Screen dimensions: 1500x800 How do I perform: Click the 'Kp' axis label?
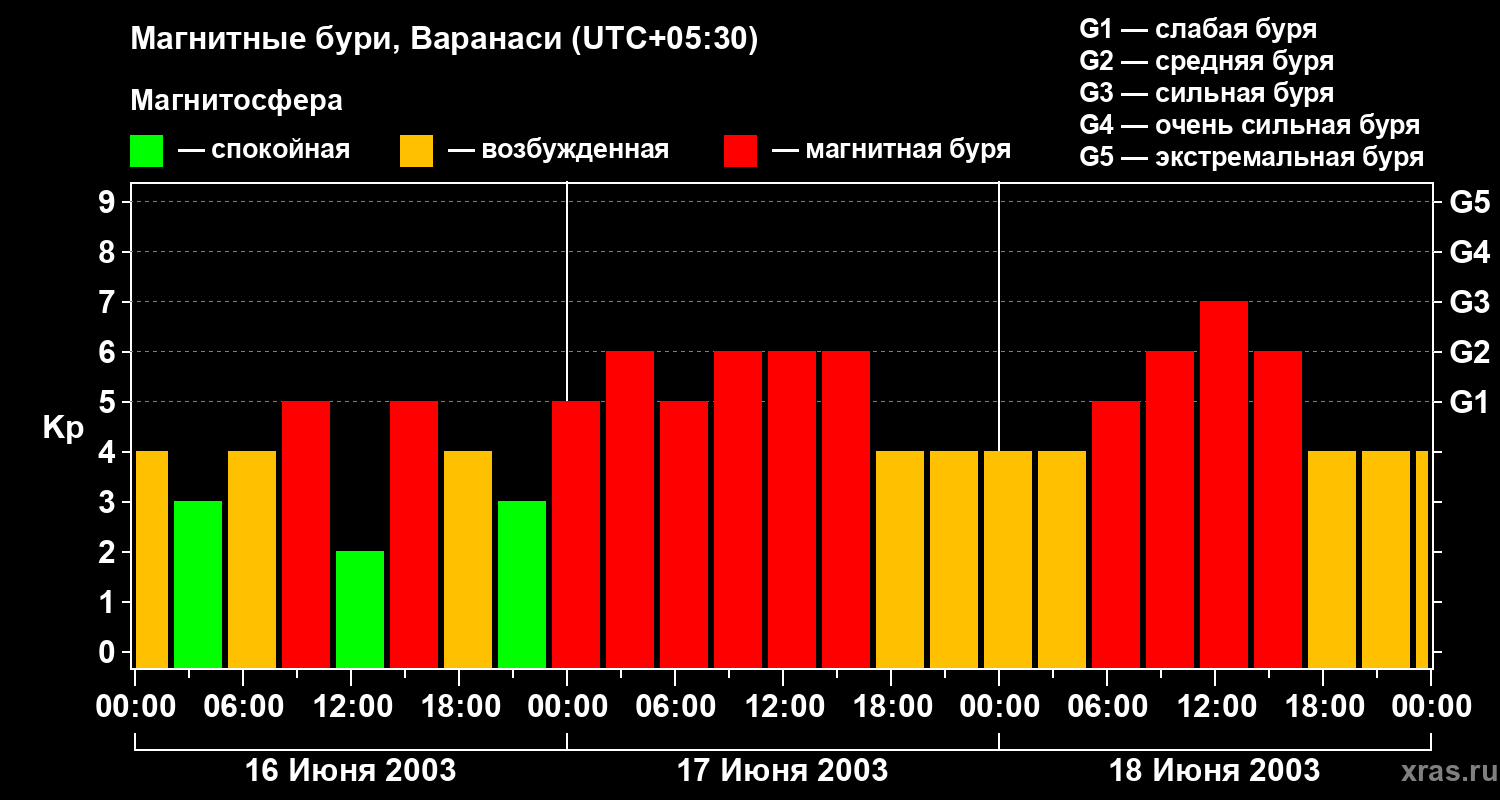(x=63, y=429)
